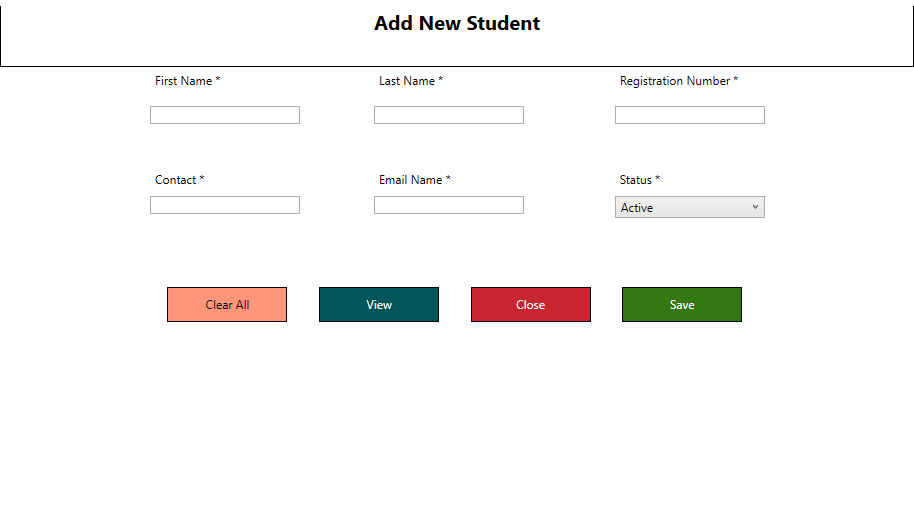Open the Status combo box showing Active
Image resolution: width=914 pixels, height=507 pixels.
coord(690,207)
